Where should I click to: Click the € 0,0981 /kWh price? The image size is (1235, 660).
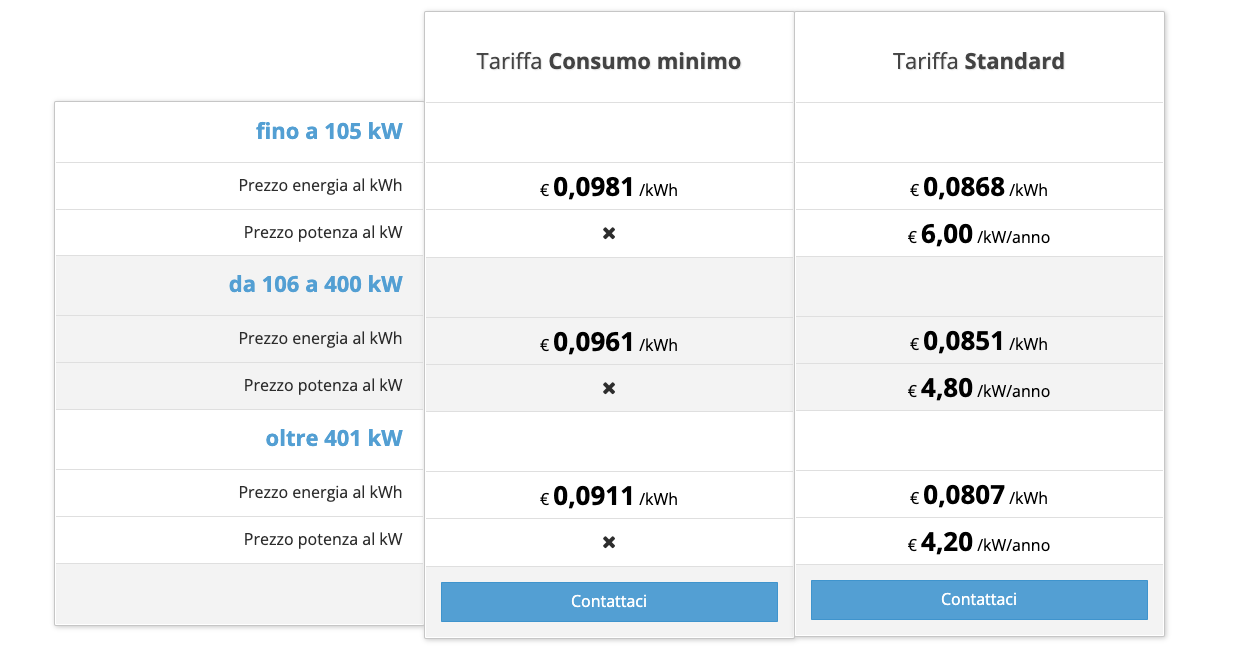[x=609, y=188]
